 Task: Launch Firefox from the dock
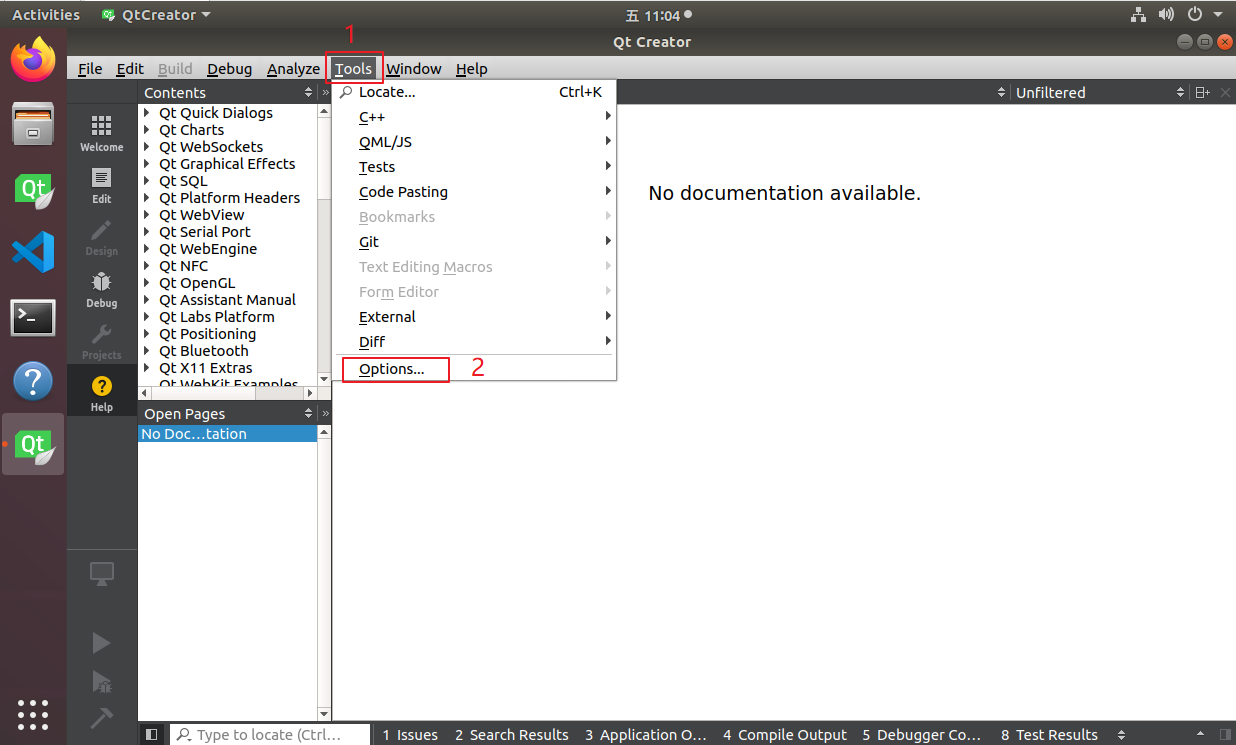[x=33, y=59]
